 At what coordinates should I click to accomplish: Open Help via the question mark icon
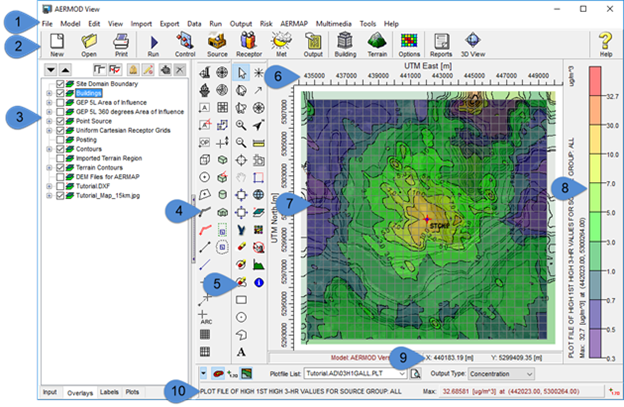[606, 45]
